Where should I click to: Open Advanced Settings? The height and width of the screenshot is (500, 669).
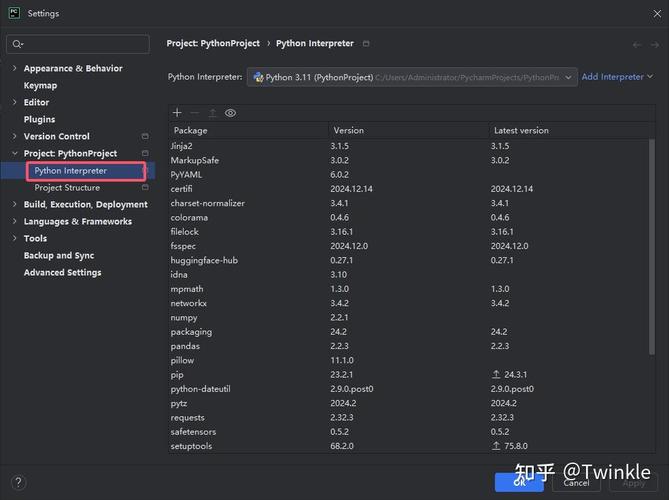pos(63,273)
